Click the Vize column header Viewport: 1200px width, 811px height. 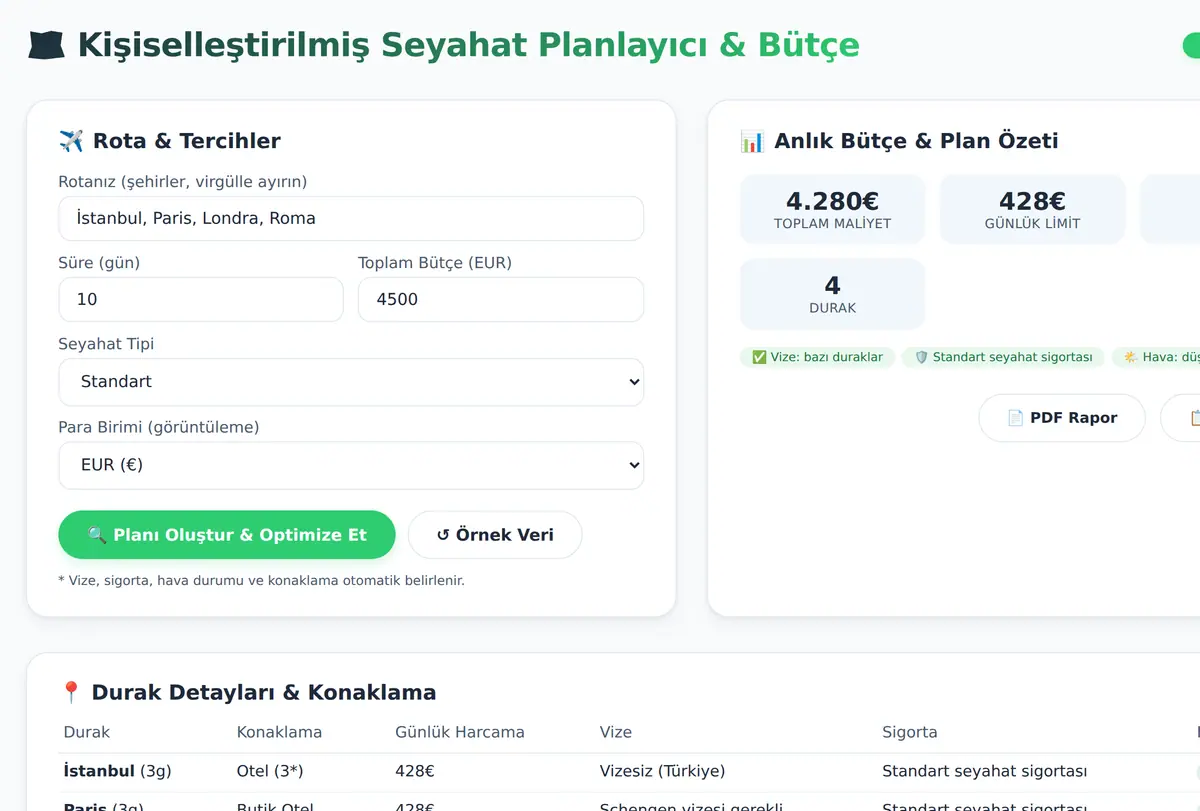click(616, 732)
